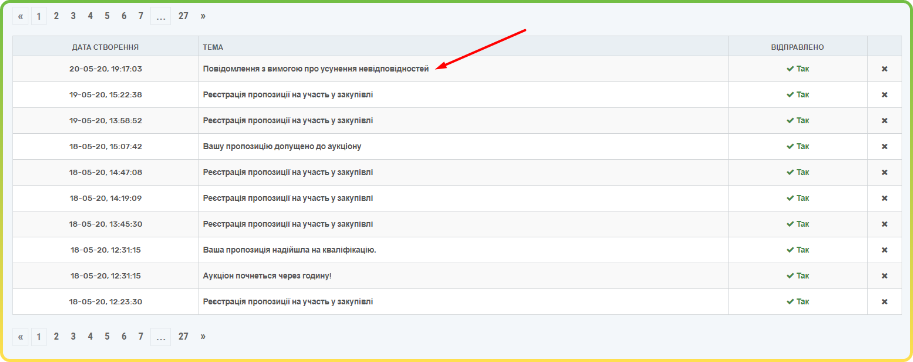Delete the message dated 20-05-20, 19:17:03
The width and height of the screenshot is (913, 362).
tap(884, 69)
